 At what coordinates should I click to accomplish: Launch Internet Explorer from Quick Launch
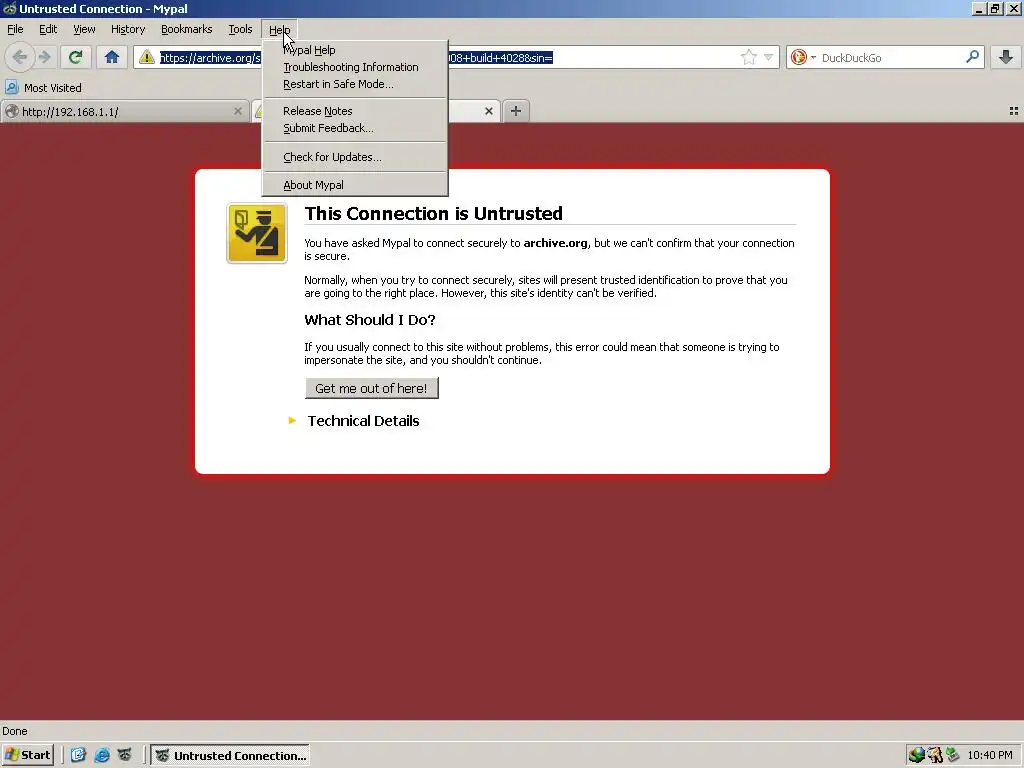pyautogui.click(x=102, y=755)
